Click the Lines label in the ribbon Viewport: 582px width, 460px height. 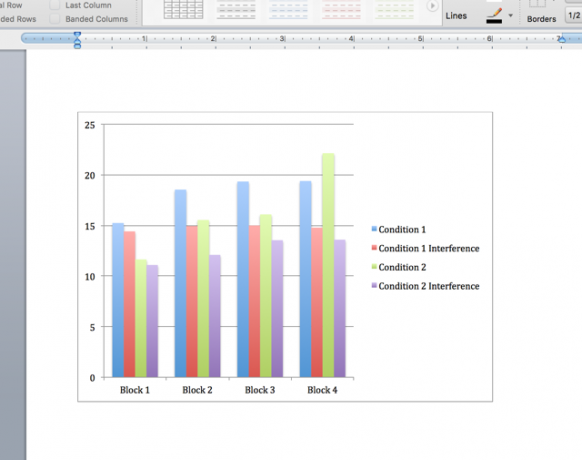(x=456, y=16)
